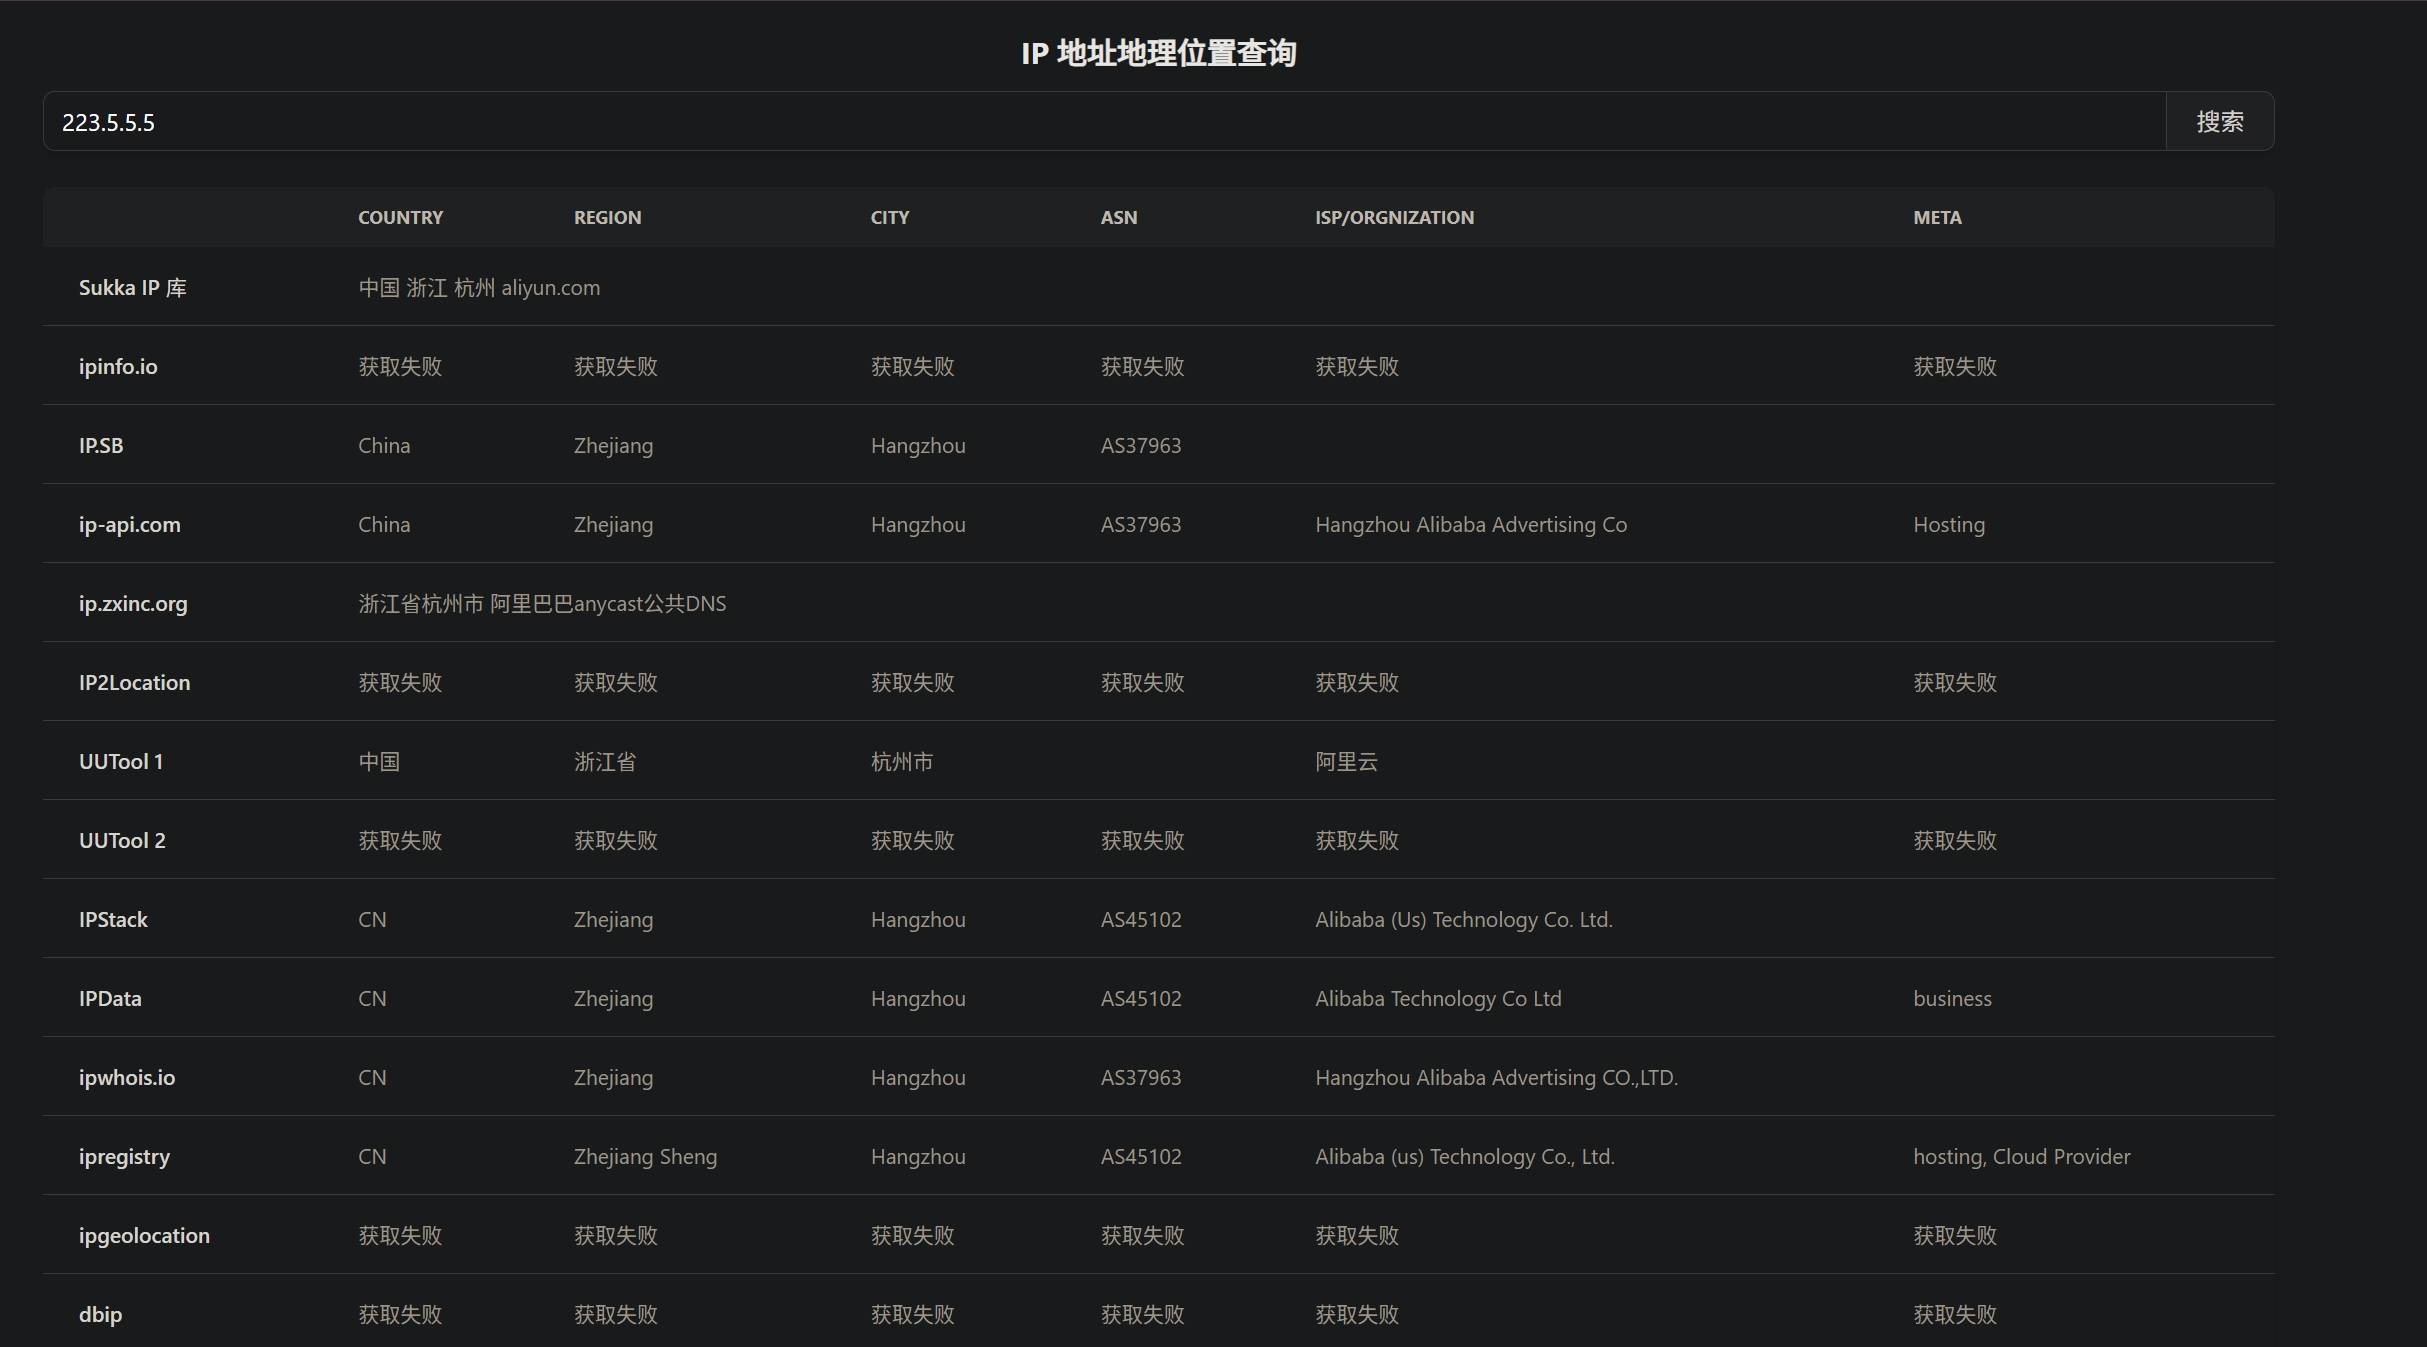Click the REGION column header

coord(607,217)
